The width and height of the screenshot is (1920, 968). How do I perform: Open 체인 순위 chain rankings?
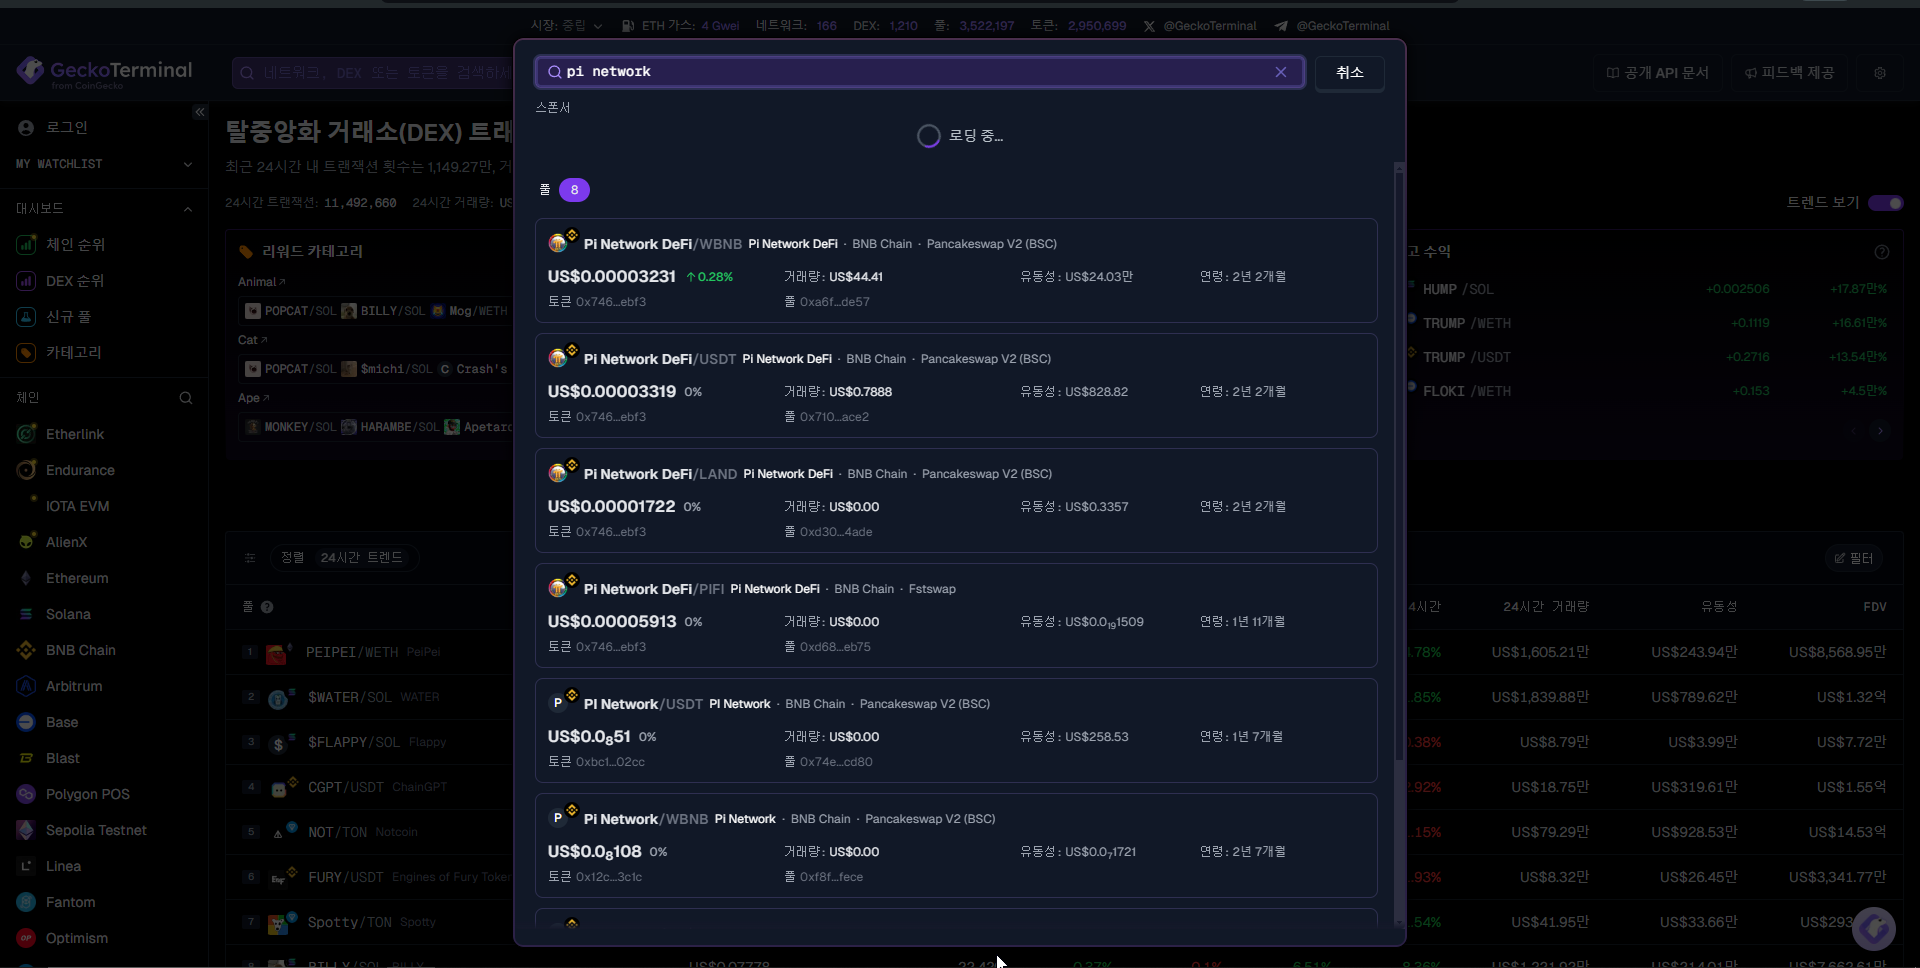point(62,245)
